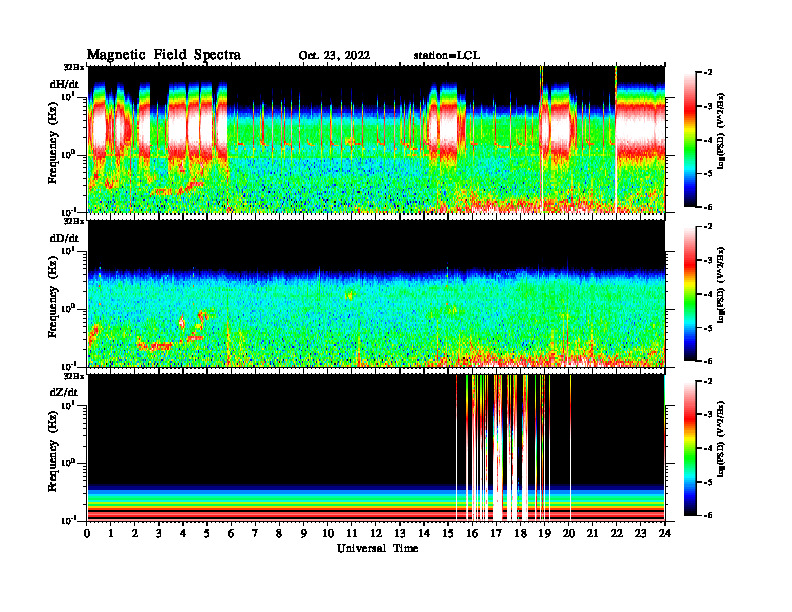Viewport: 792px width, 612px height.
Task: Click hour 13 on the Universal Time axis
Action: [400, 533]
